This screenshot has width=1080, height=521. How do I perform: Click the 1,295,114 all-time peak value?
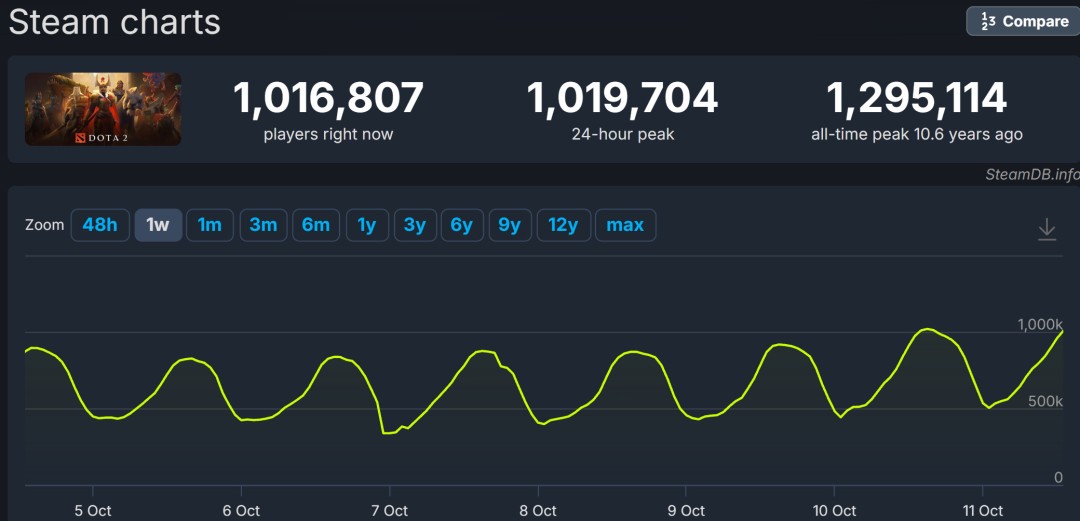pos(917,98)
